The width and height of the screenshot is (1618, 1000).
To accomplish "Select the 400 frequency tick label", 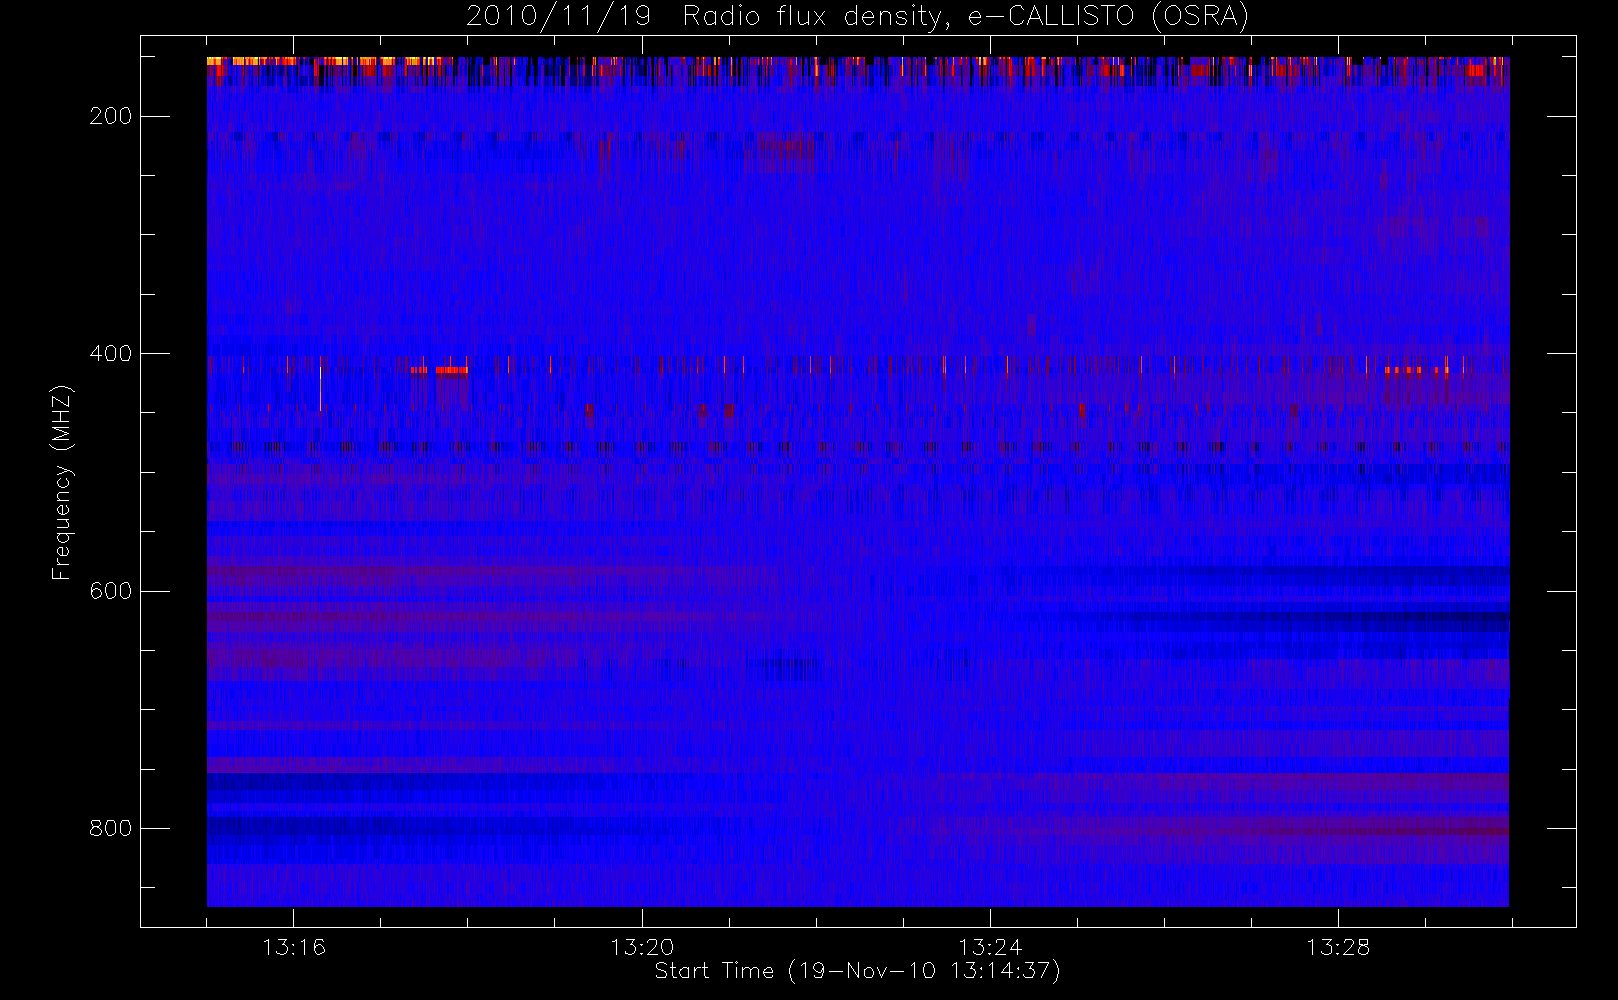I will tap(110, 353).
